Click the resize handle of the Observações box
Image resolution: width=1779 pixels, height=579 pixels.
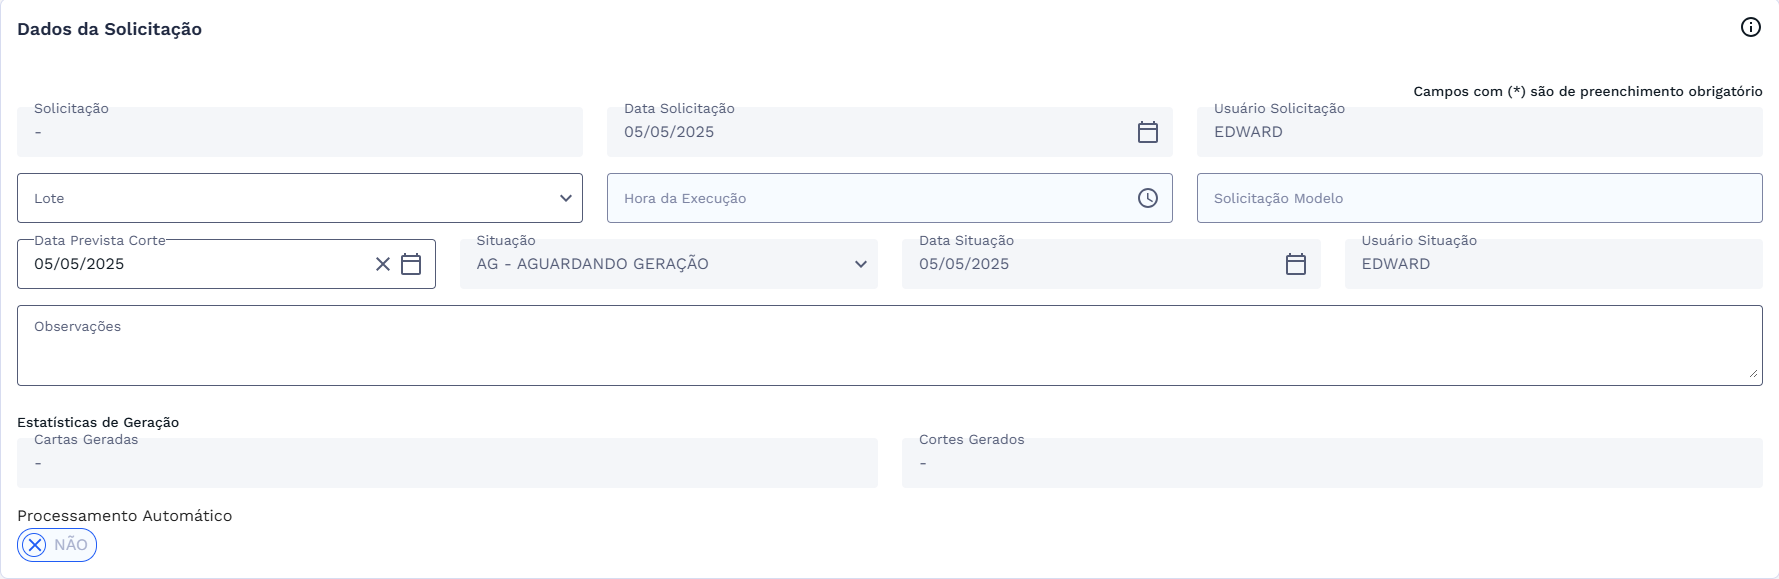pos(1756,373)
